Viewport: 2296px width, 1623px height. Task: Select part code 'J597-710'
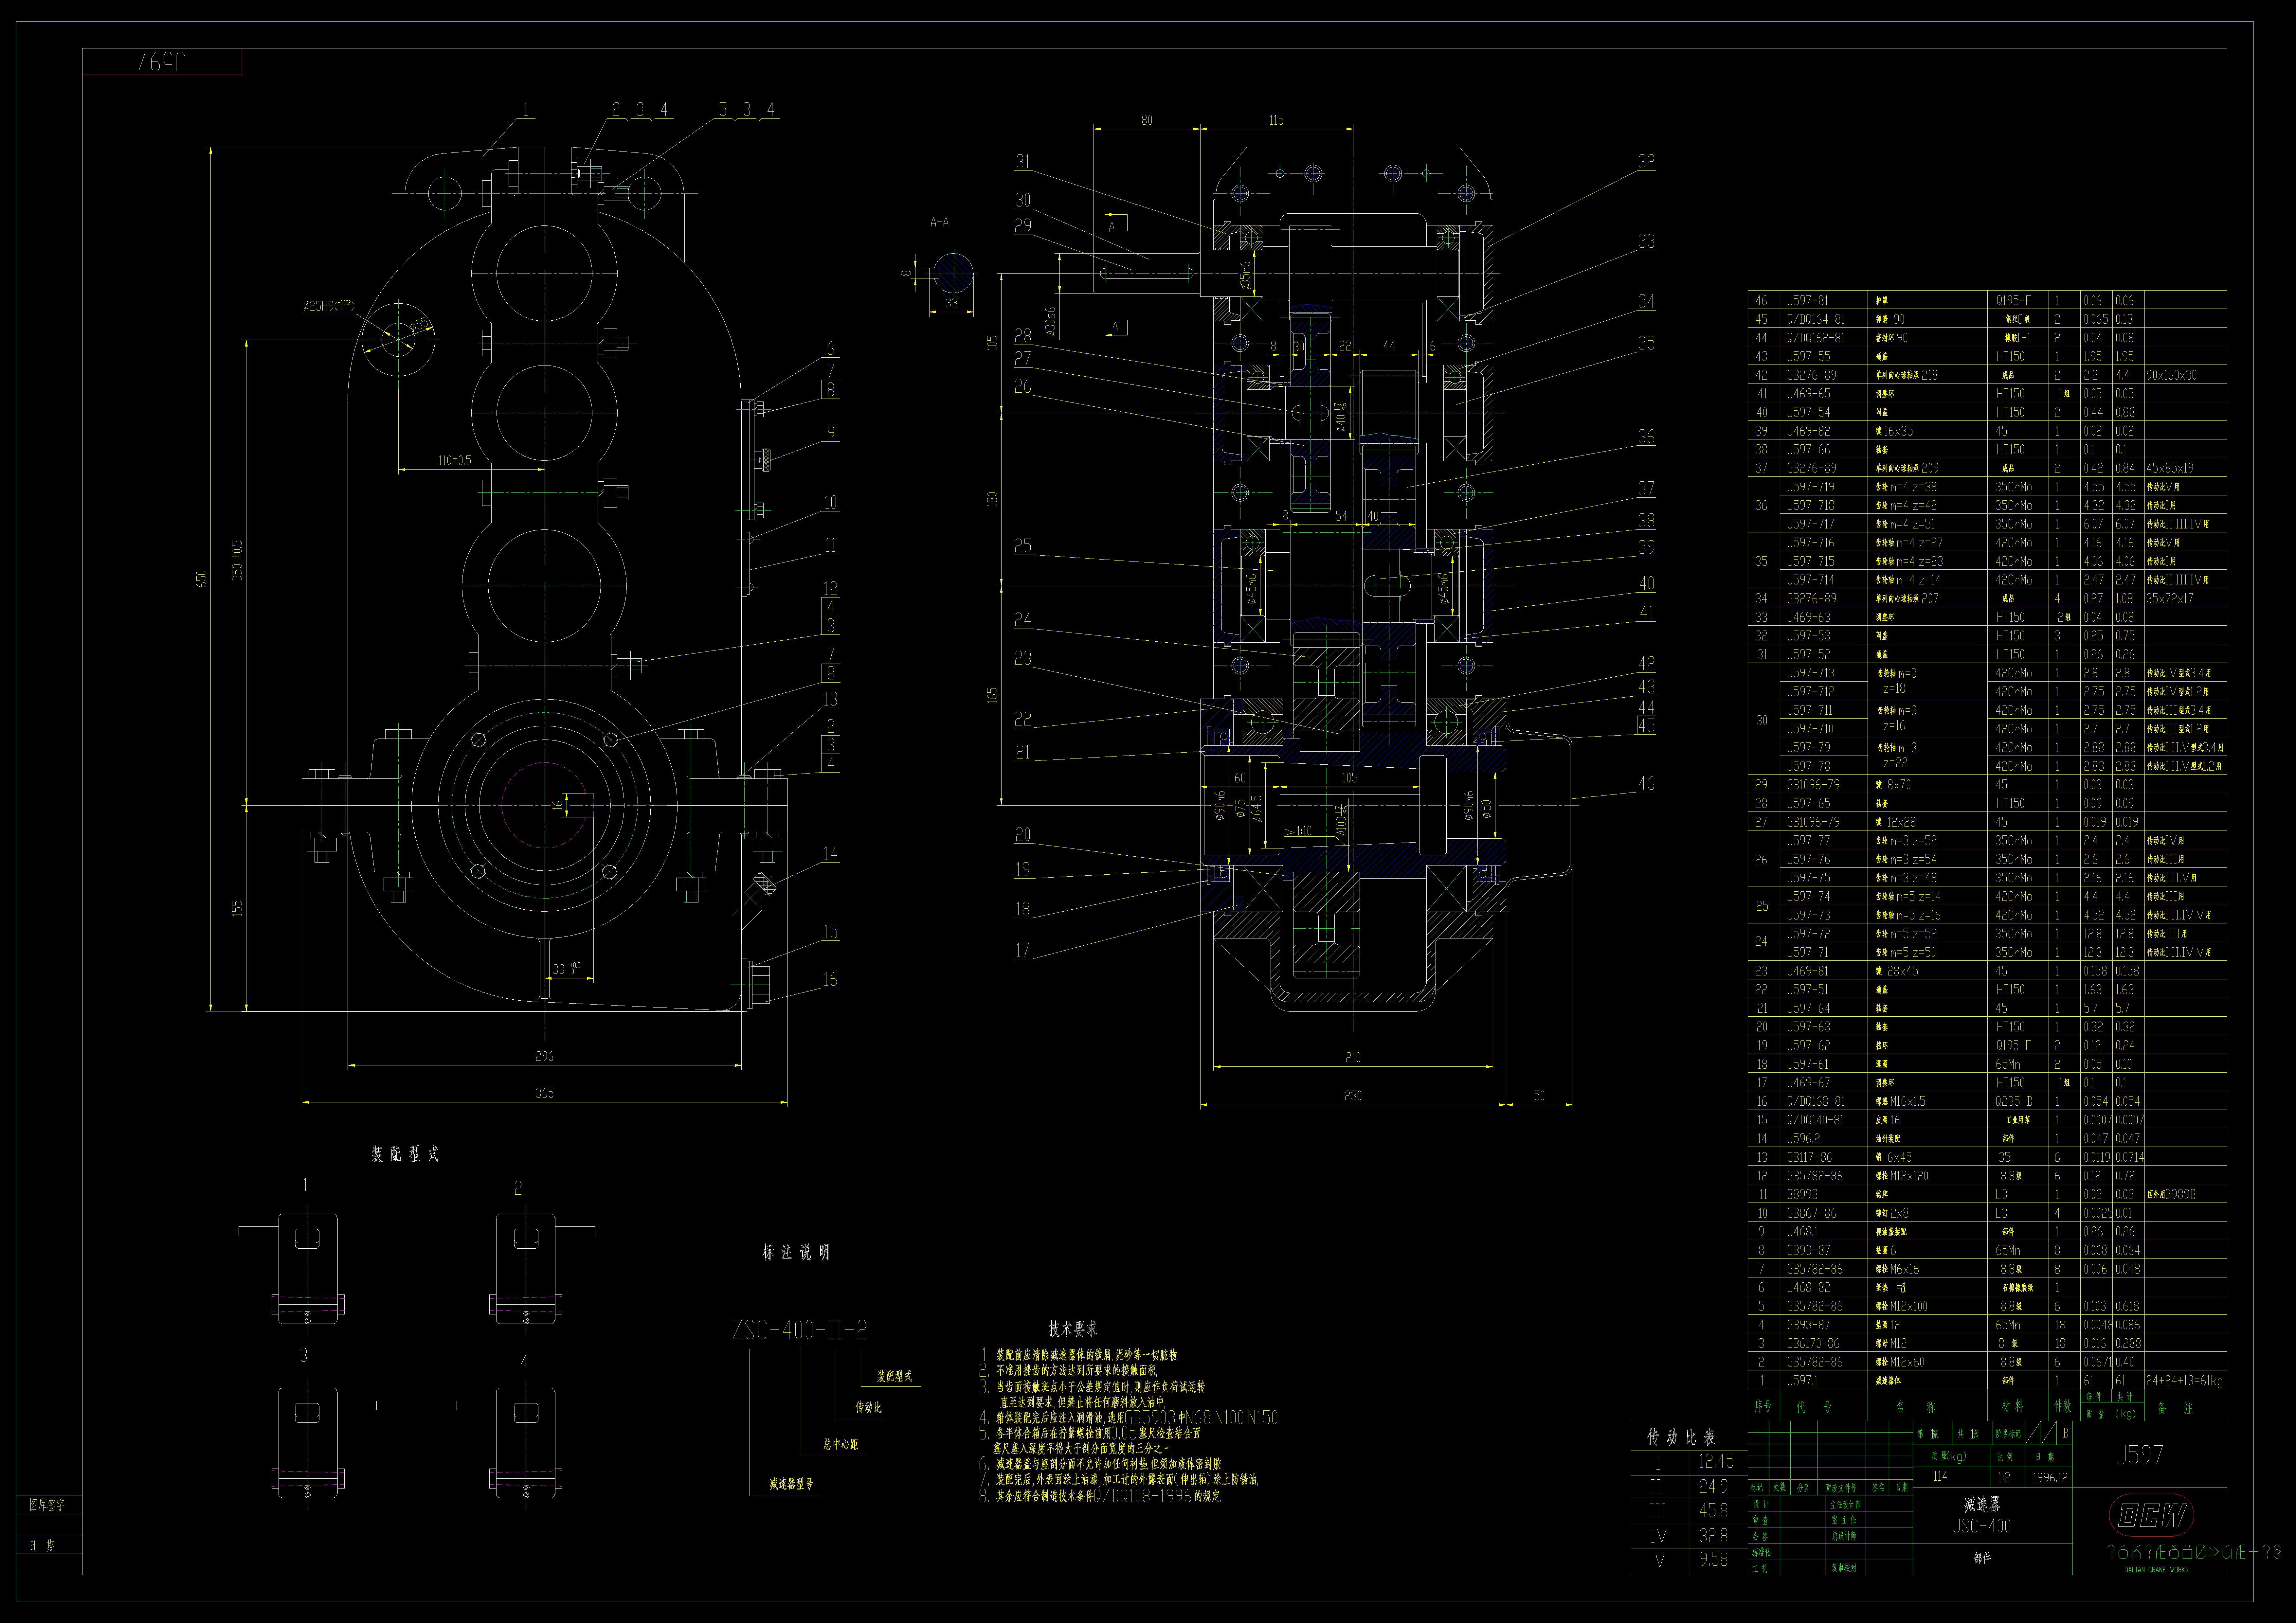(1811, 729)
